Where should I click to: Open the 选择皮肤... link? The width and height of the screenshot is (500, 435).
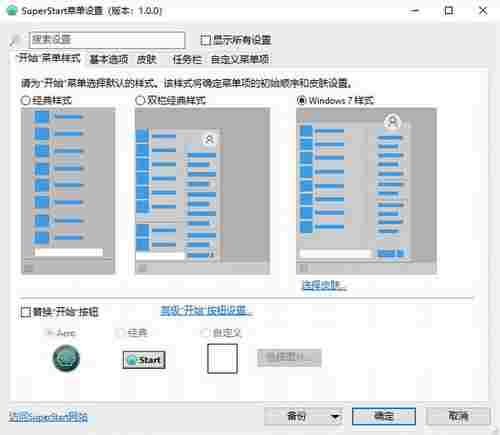pos(324,285)
